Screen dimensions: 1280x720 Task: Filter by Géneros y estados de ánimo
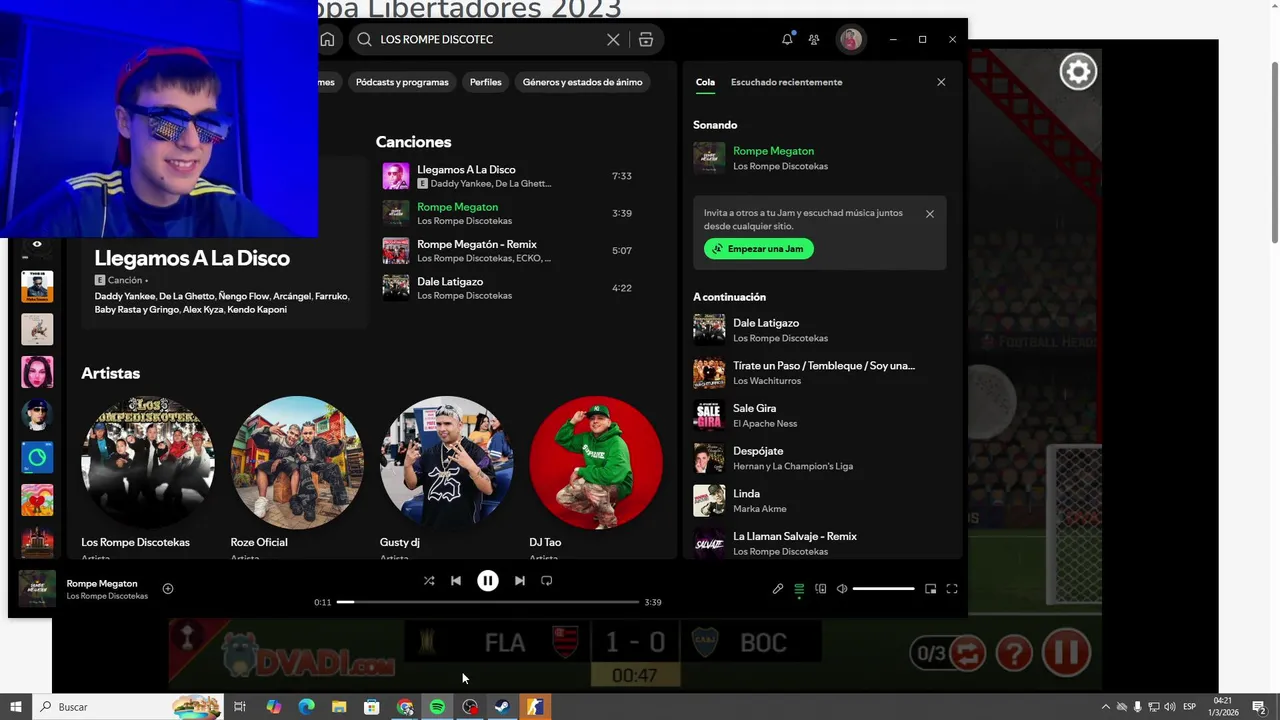[x=582, y=82]
